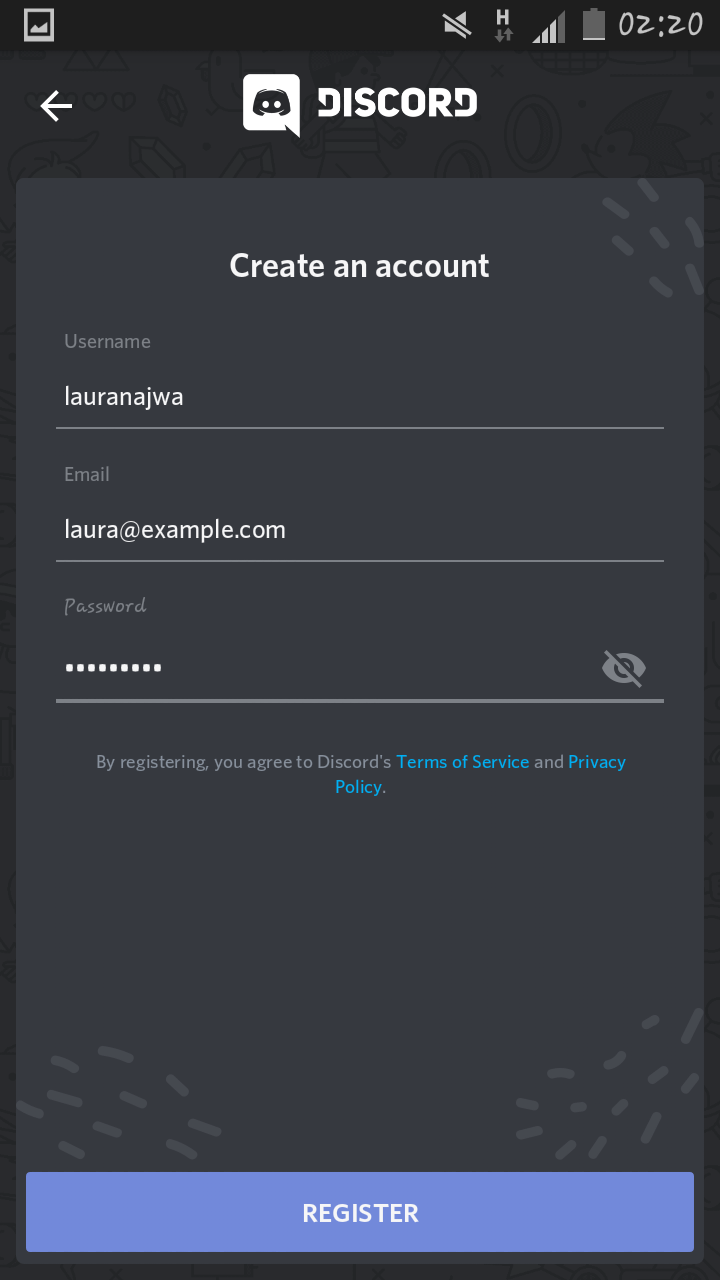Open the Privacy Policy link
Viewport: 720px width, 1280px height.
pyautogui.click(x=480, y=774)
